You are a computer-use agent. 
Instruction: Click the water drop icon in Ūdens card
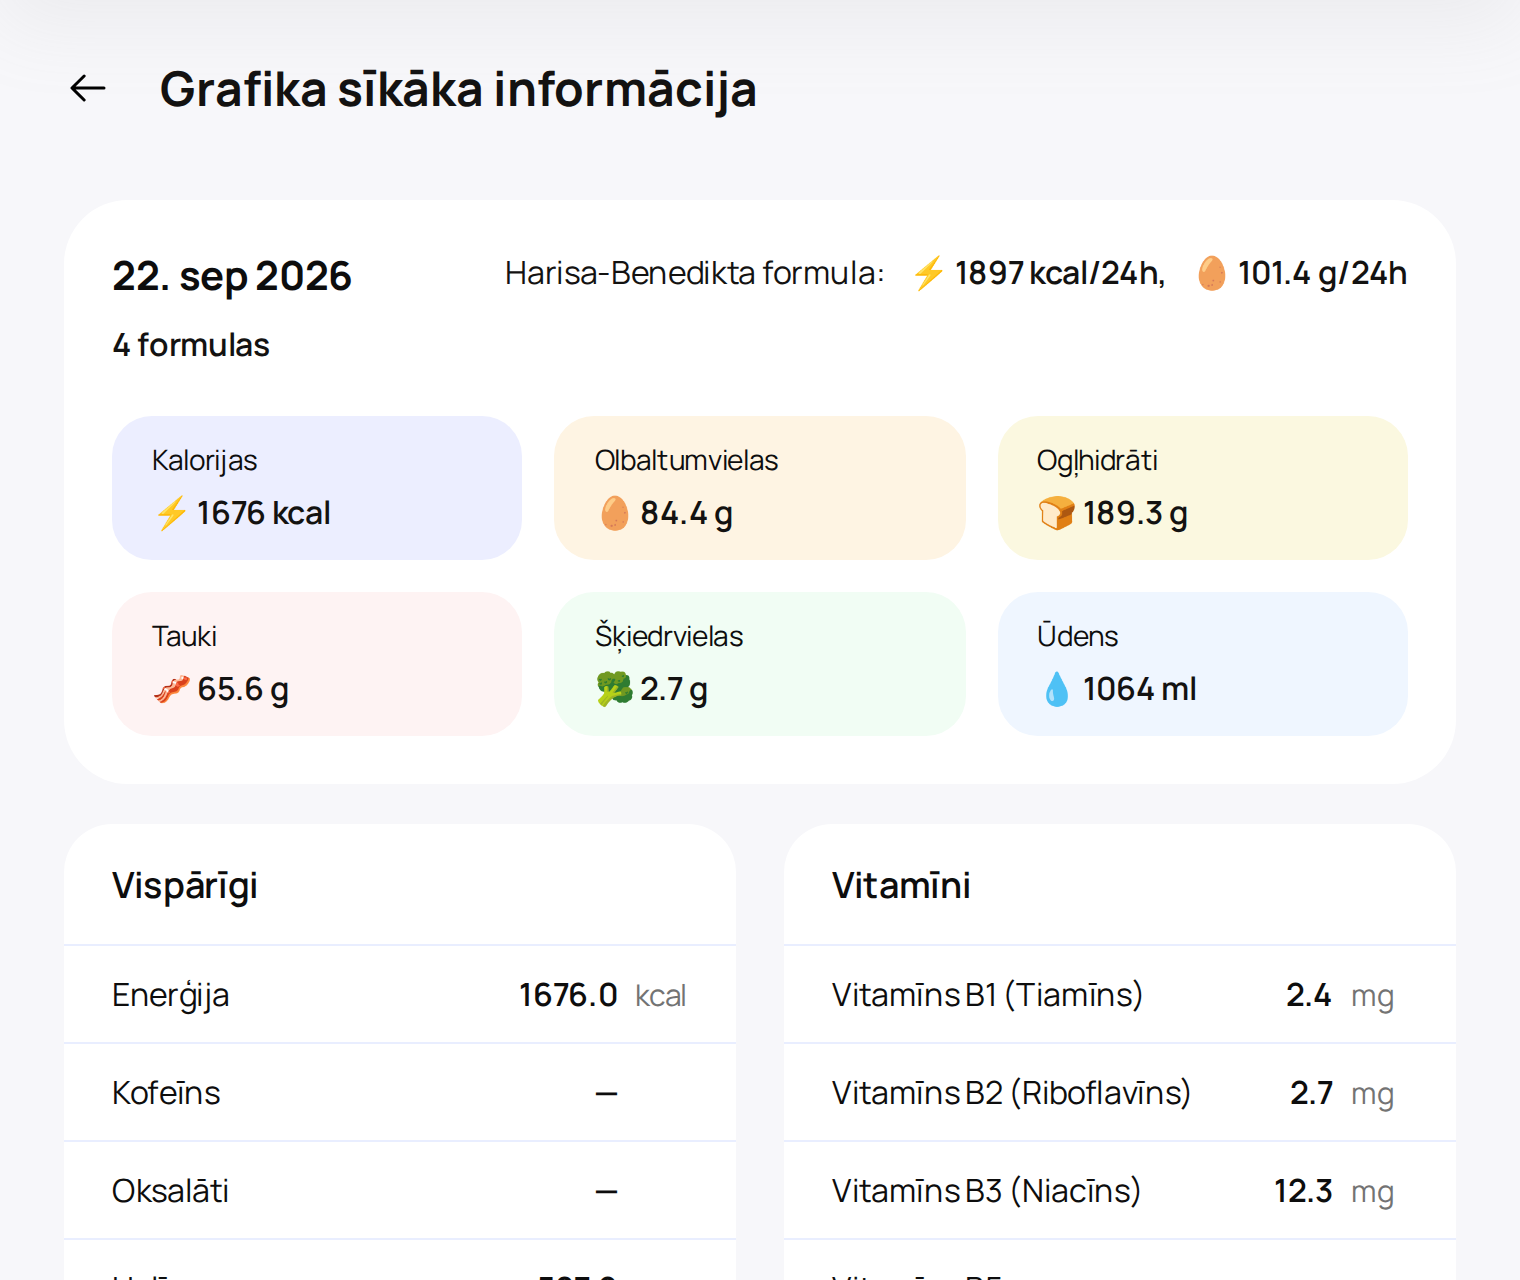click(x=1056, y=689)
